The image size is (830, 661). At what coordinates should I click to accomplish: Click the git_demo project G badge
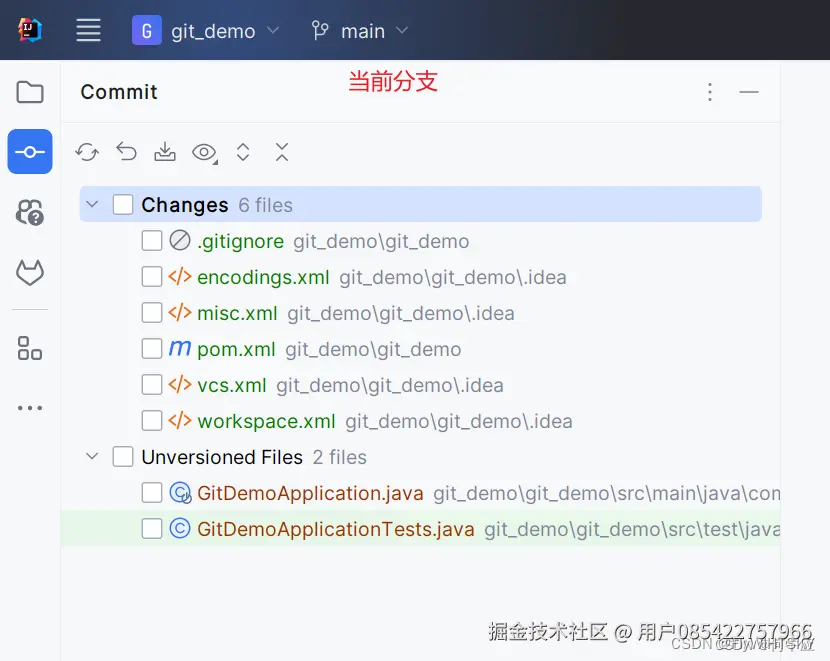click(x=147, y=30)
